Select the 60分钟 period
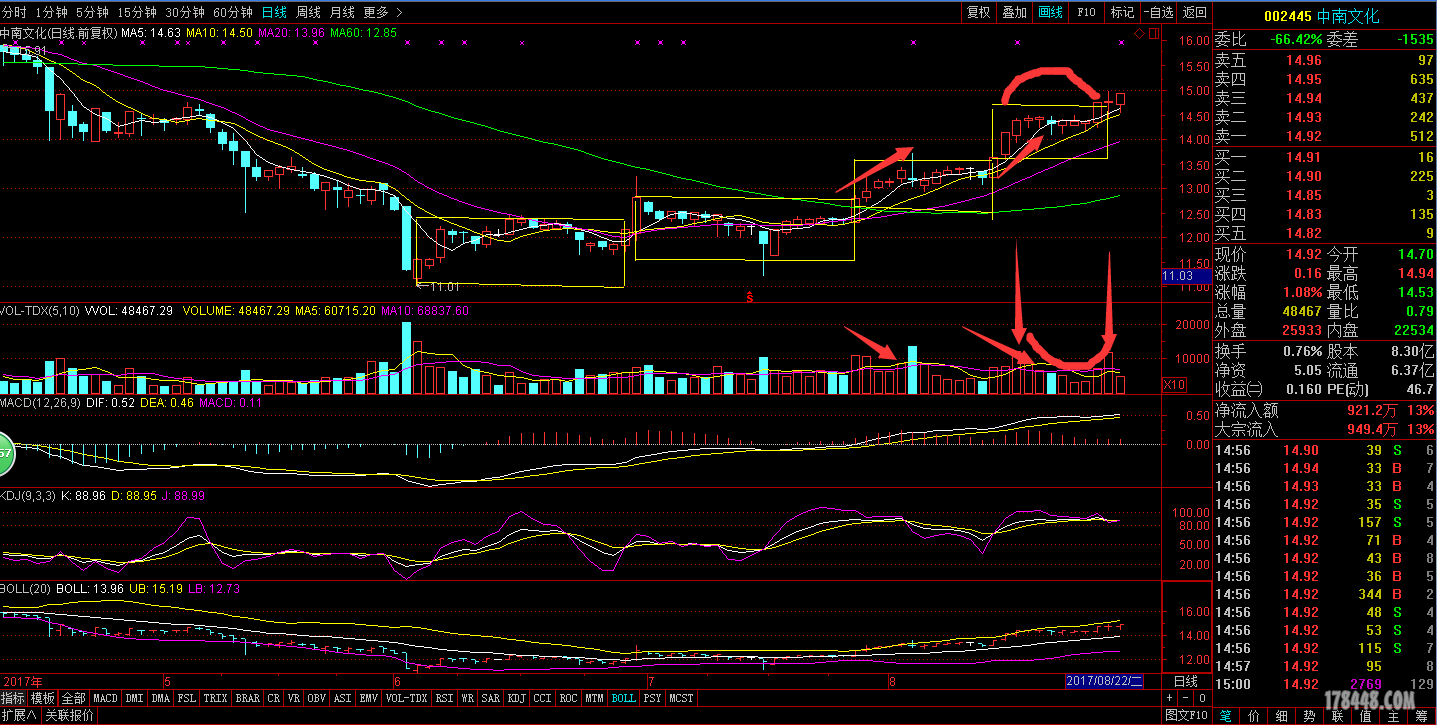Screen dimensions: 1437x725 coord(233,12)
